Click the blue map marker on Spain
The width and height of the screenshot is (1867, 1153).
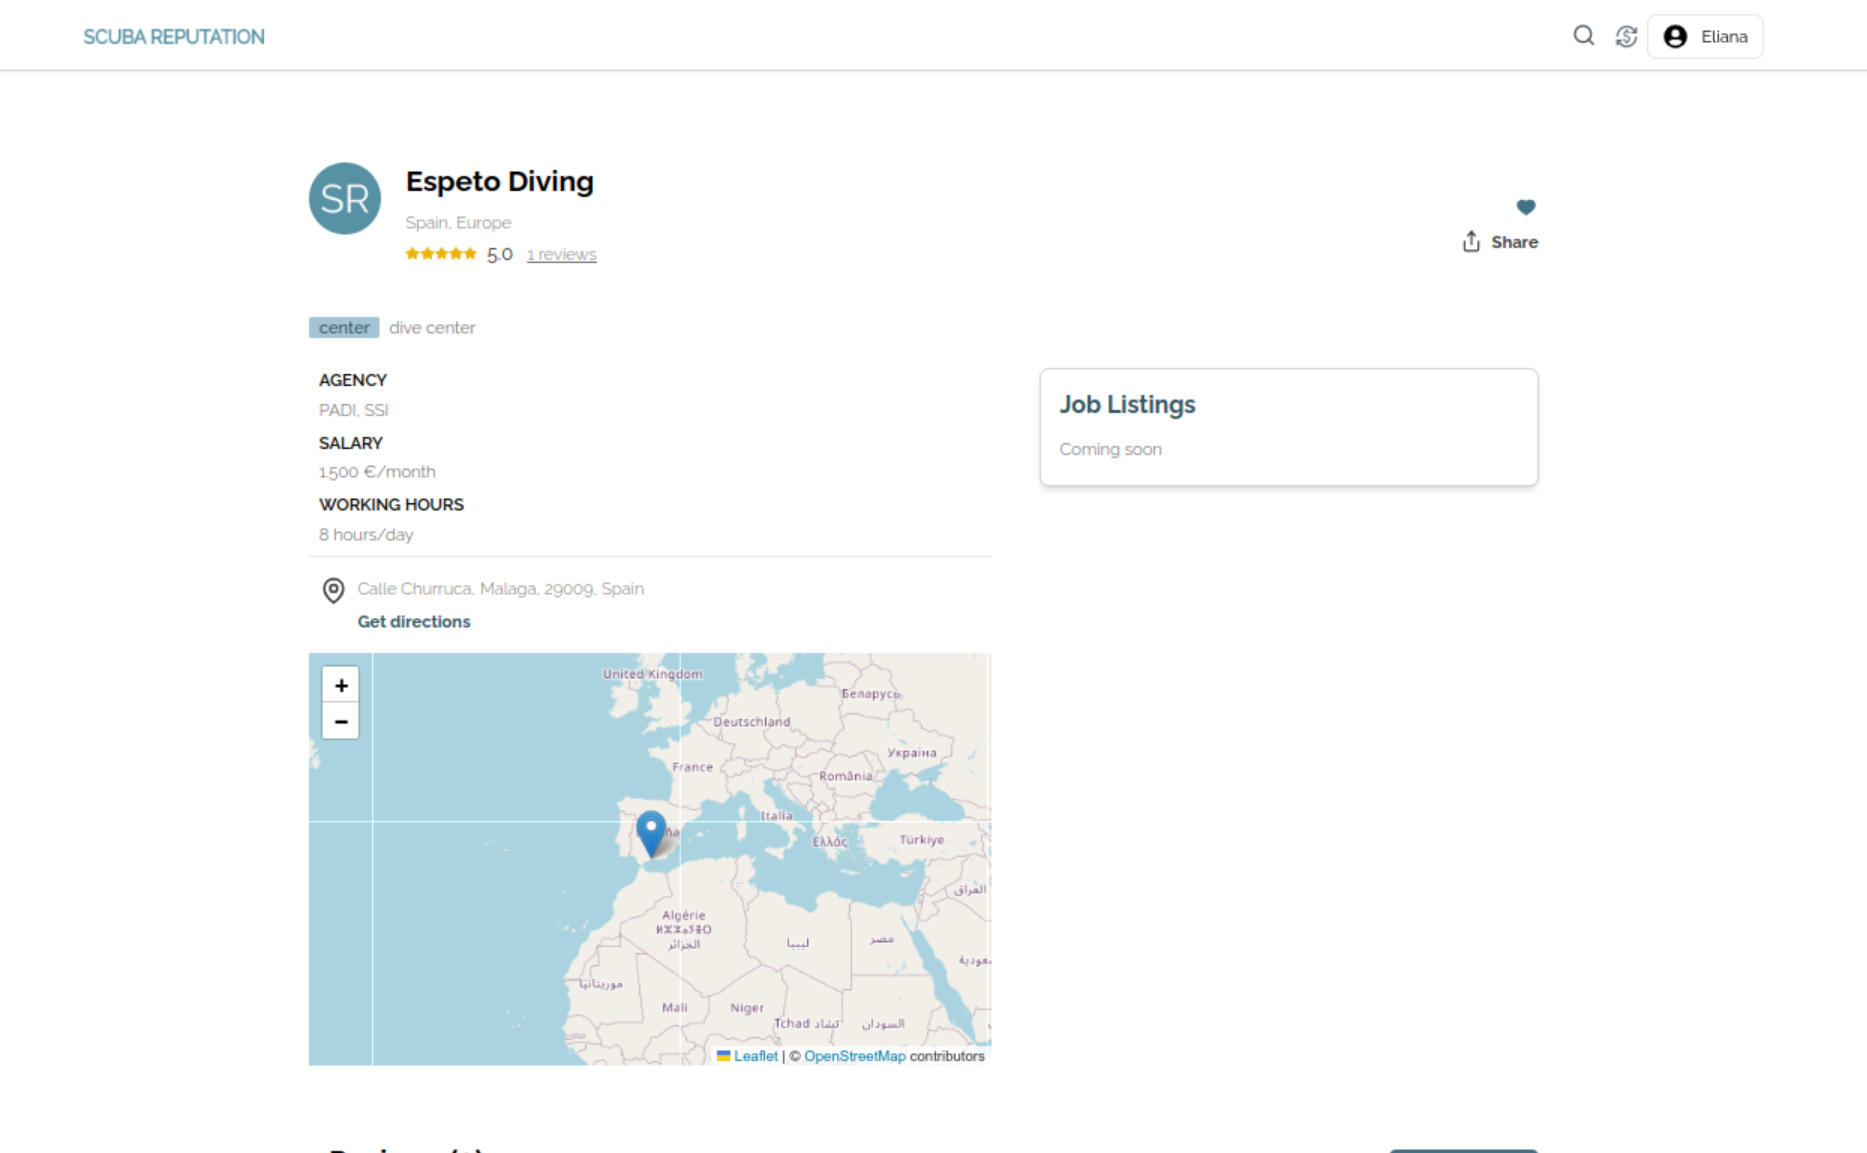[651, 834]
